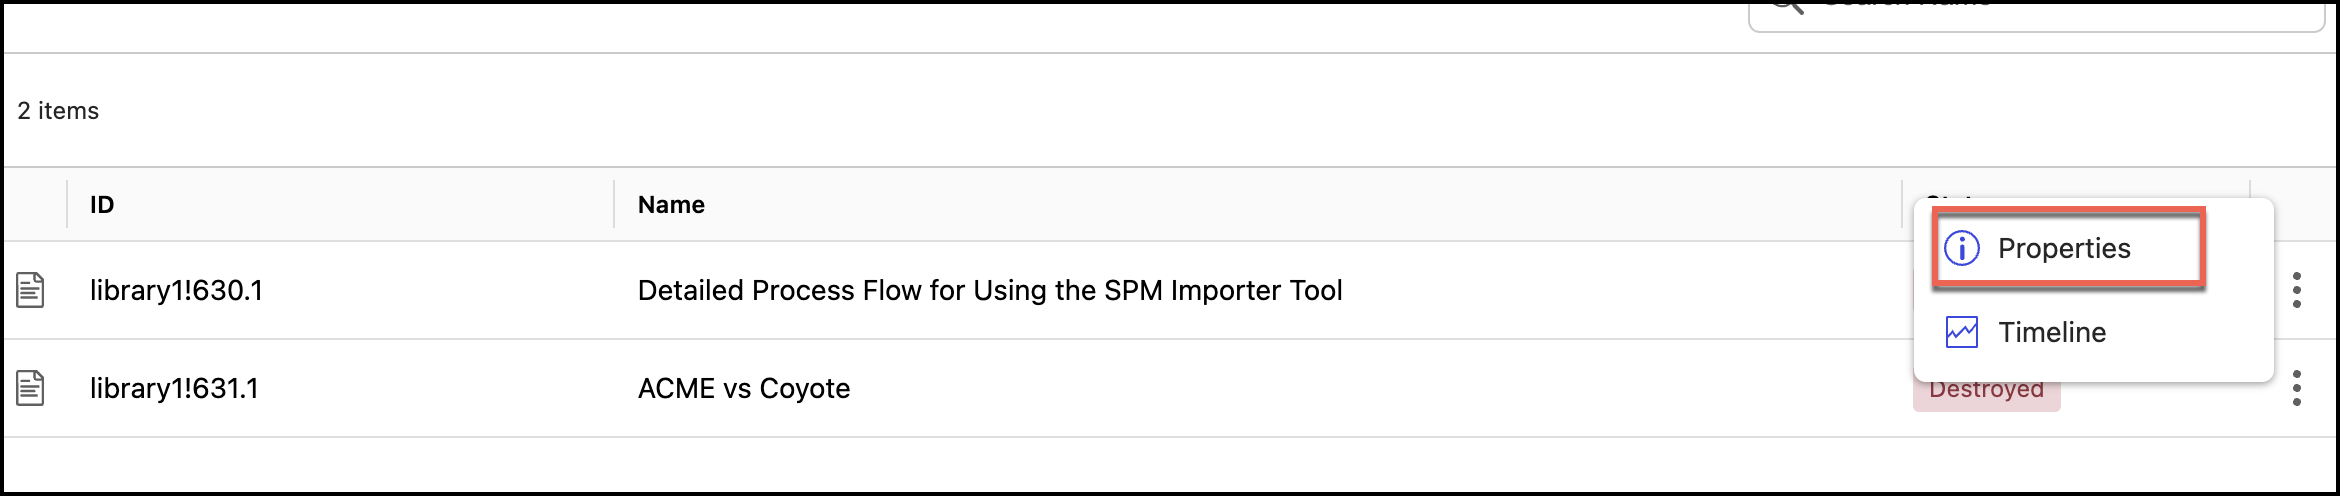Click the document icon beside library1!631.1
Viewport: 2340px width, 496px height.
click(x=30, y=388)
